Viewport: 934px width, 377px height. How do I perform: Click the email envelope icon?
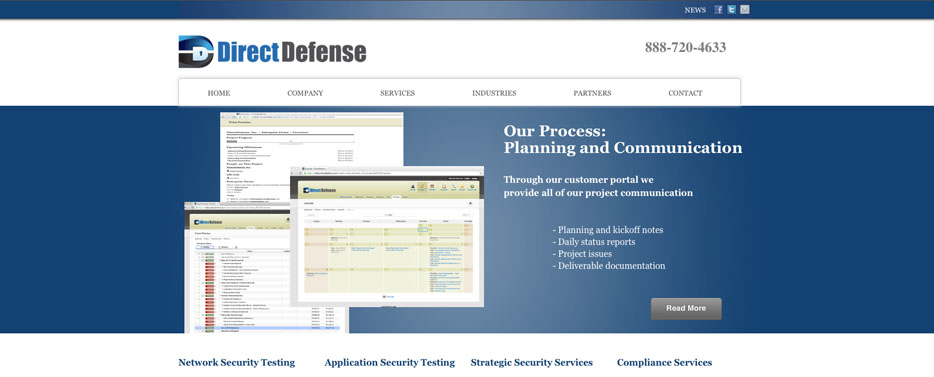pyautogui.click(x=745, y=10)
